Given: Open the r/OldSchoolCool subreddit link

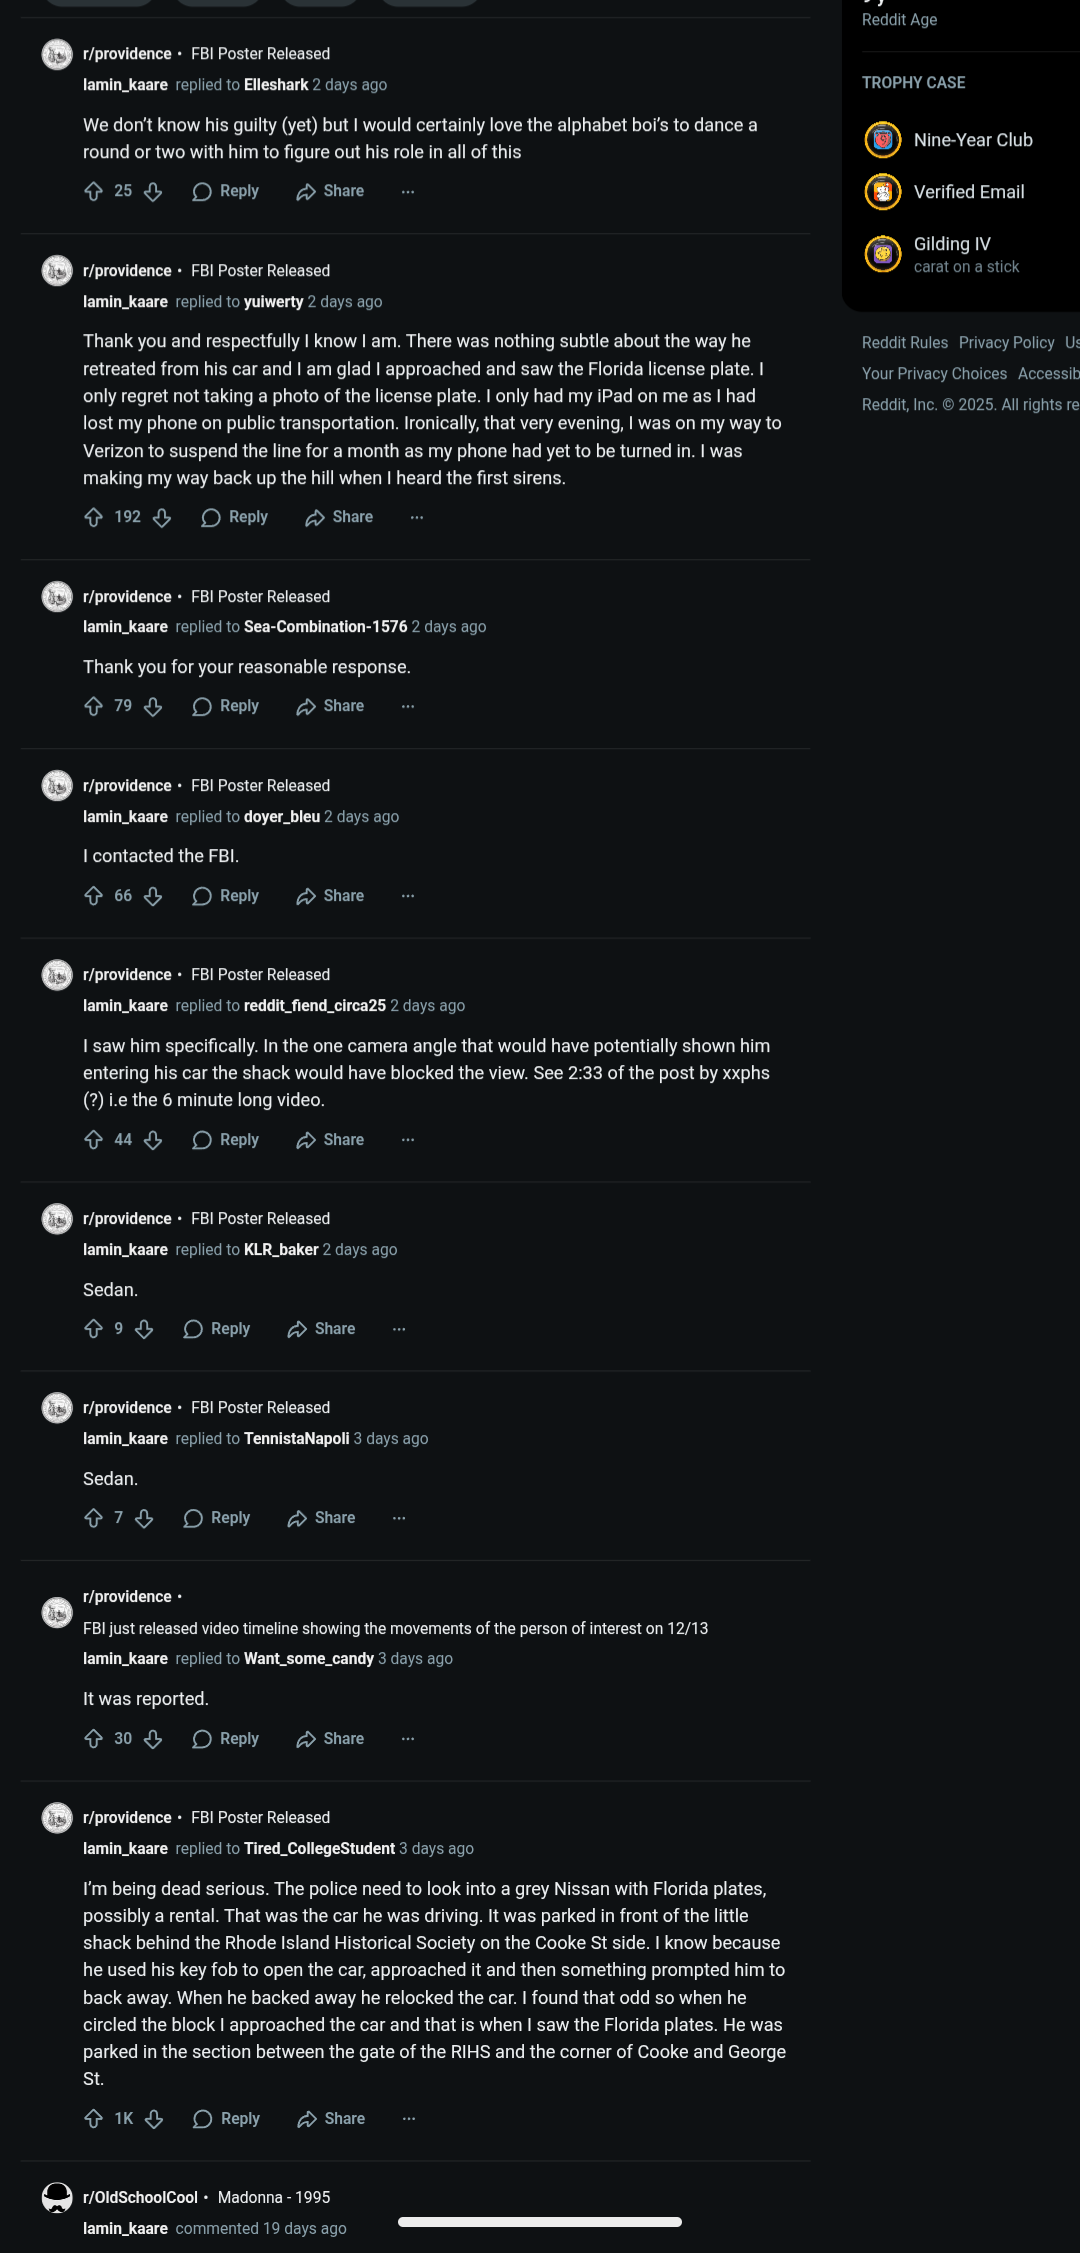Looking at the screenshot, I should pyautogui.click(x=140, y=2197).
